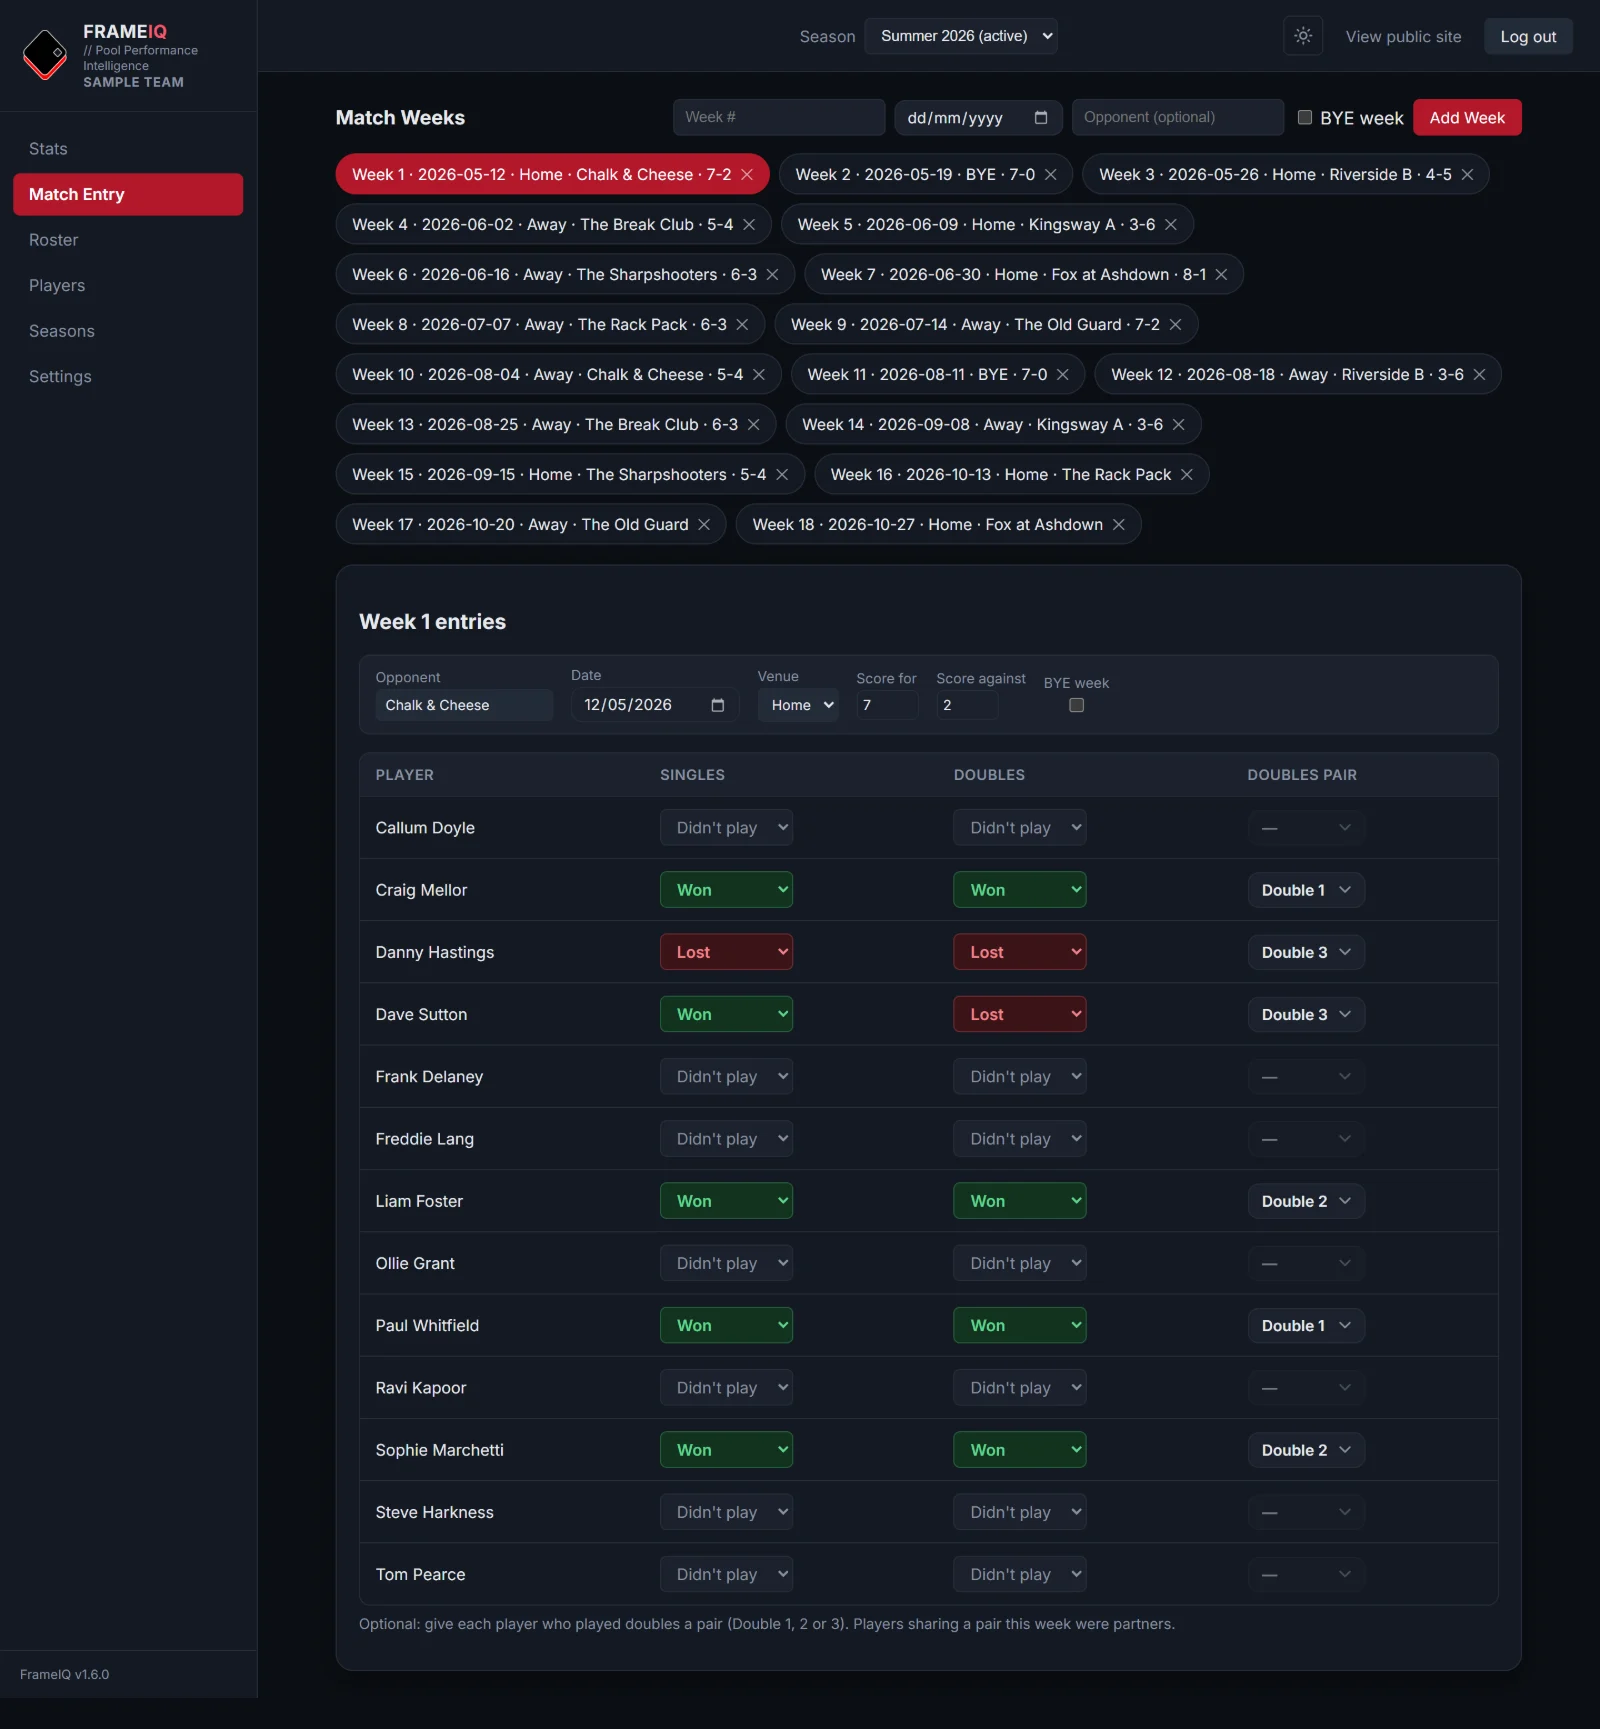Image resolution: width=1600 pixels, height=1729 pixels.
Task: Delete Week 18 Fox at Ashdown chip
Action: coord(1118,524)
